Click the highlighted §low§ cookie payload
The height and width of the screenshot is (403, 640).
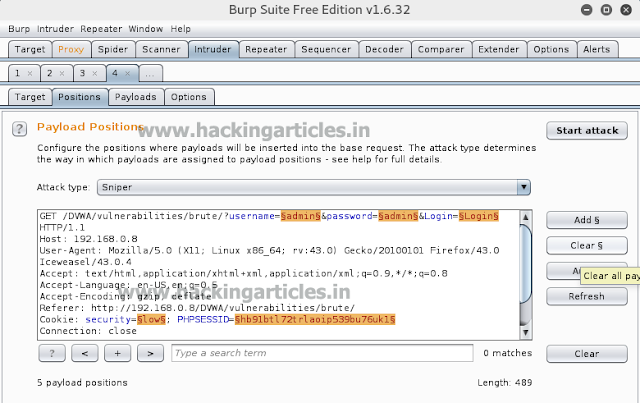tap(151, 319)
